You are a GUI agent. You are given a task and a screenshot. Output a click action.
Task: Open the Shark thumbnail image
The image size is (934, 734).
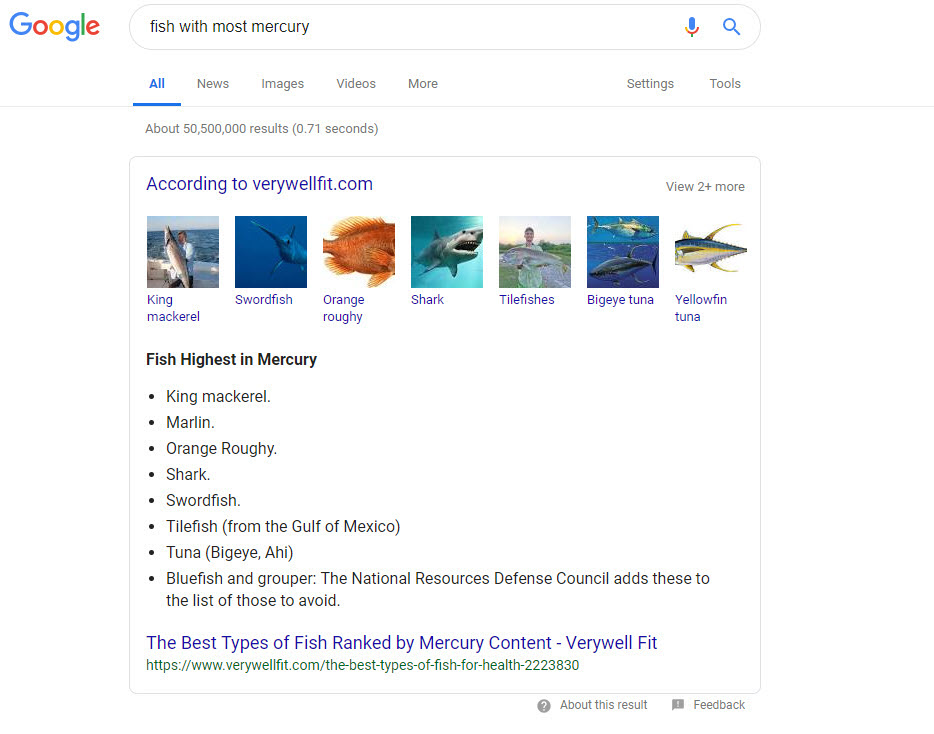(x=447, y=252)
